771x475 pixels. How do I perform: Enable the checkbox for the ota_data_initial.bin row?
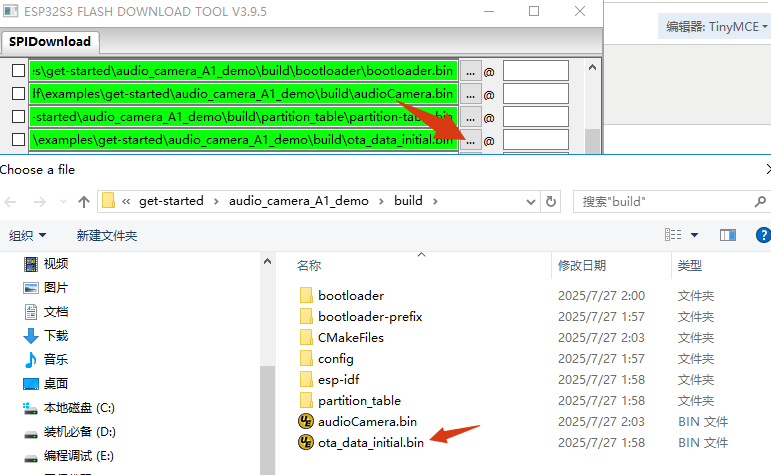(18, 140)
